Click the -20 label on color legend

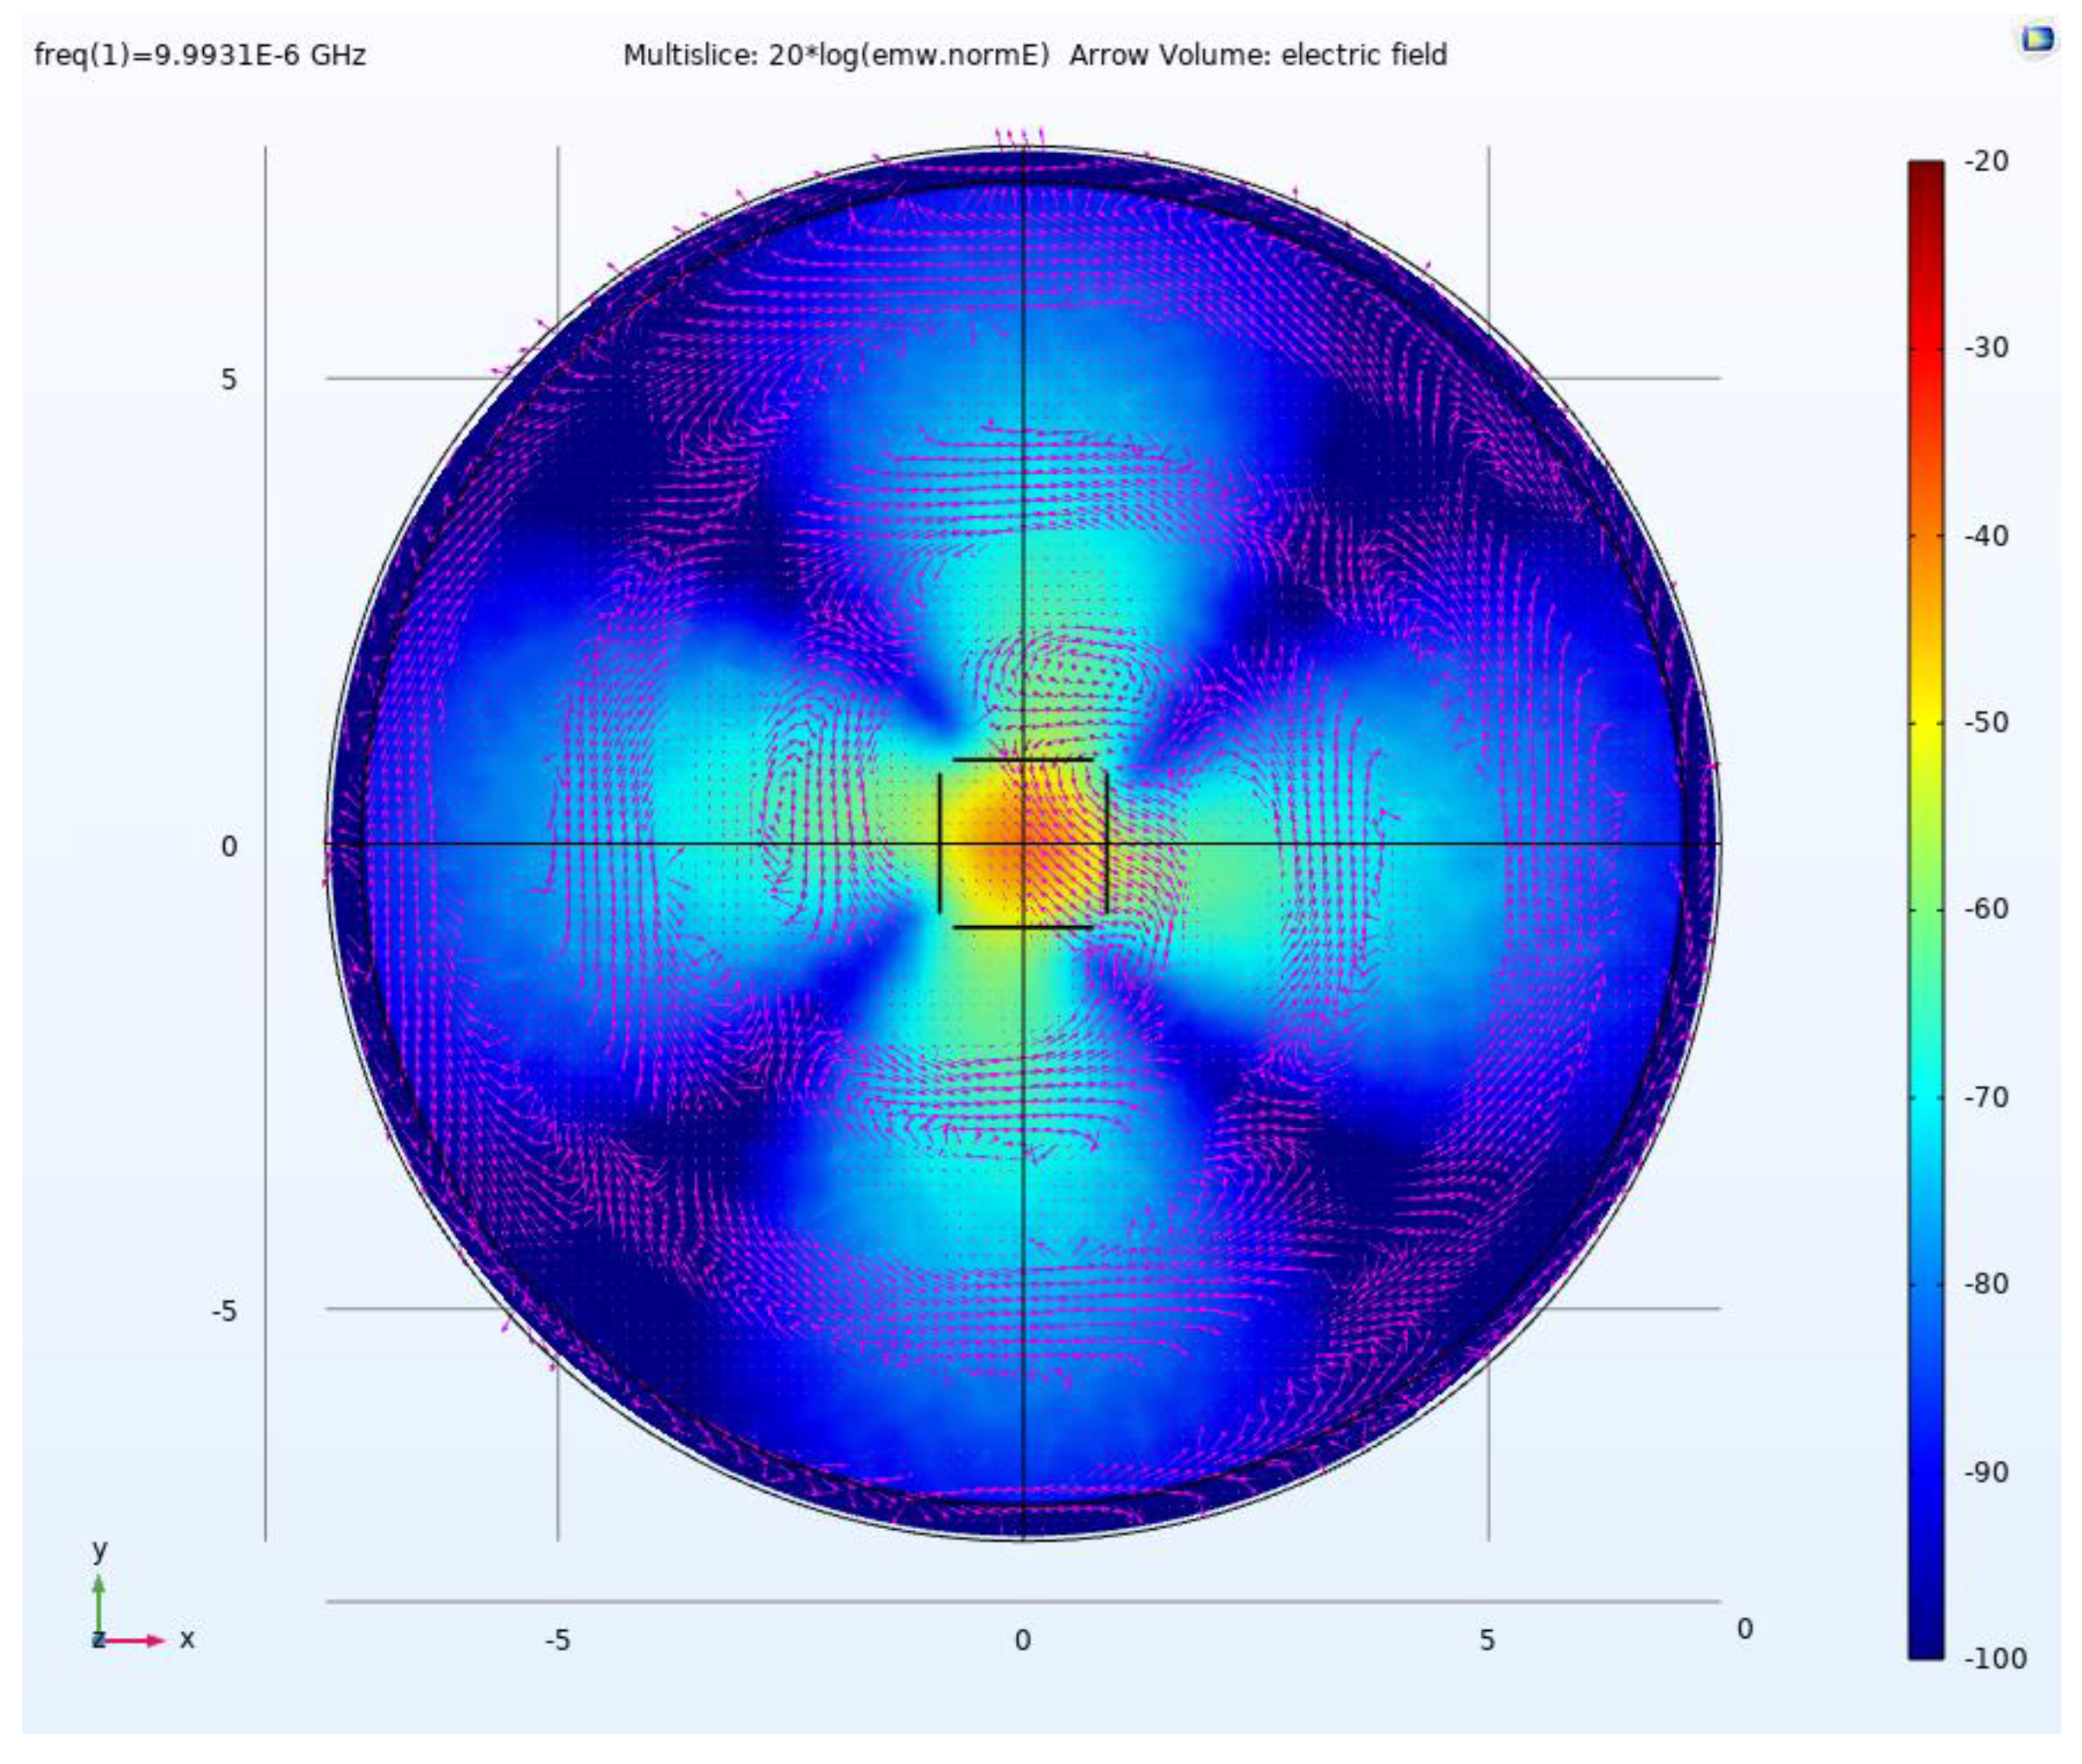1985,161
